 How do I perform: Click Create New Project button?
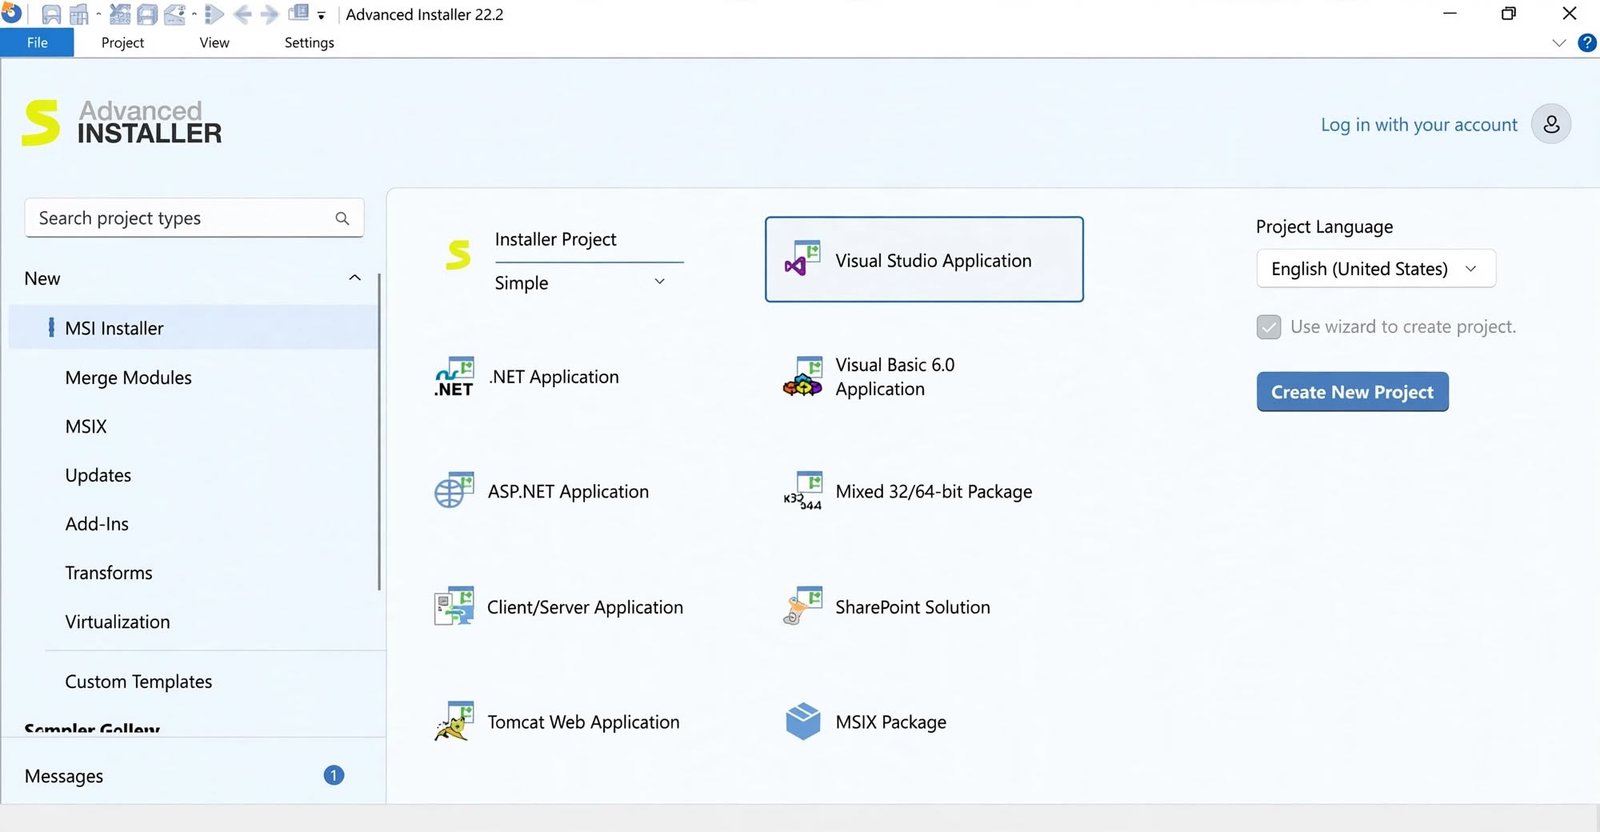(x=1352, y=392)
